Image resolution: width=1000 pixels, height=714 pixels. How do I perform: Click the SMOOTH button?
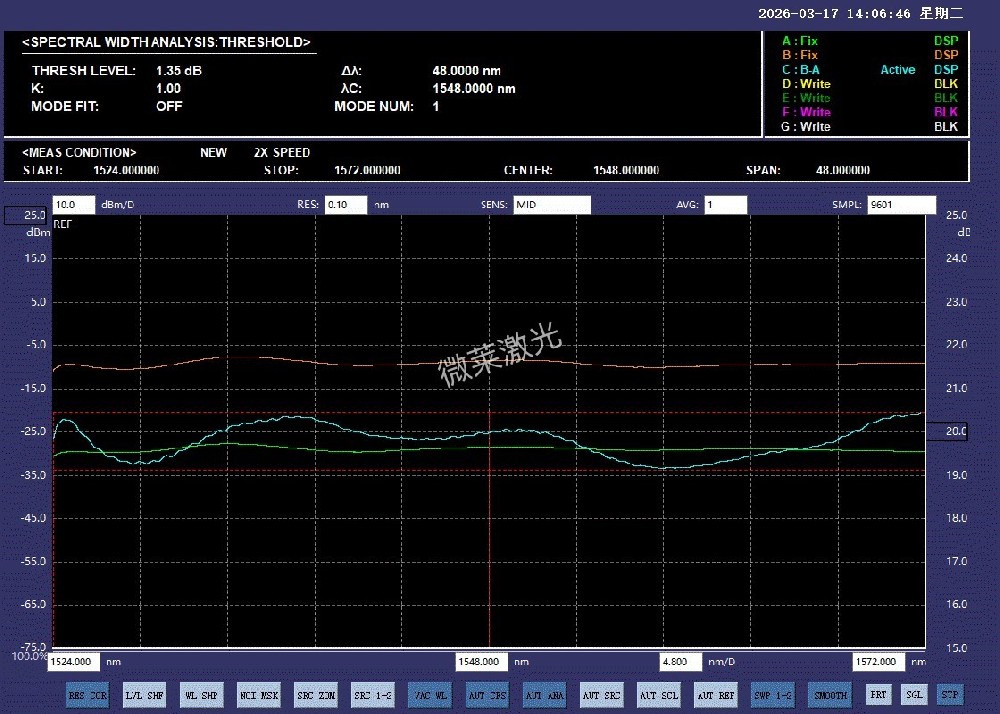pyautogui.click(x=831, y=695)
